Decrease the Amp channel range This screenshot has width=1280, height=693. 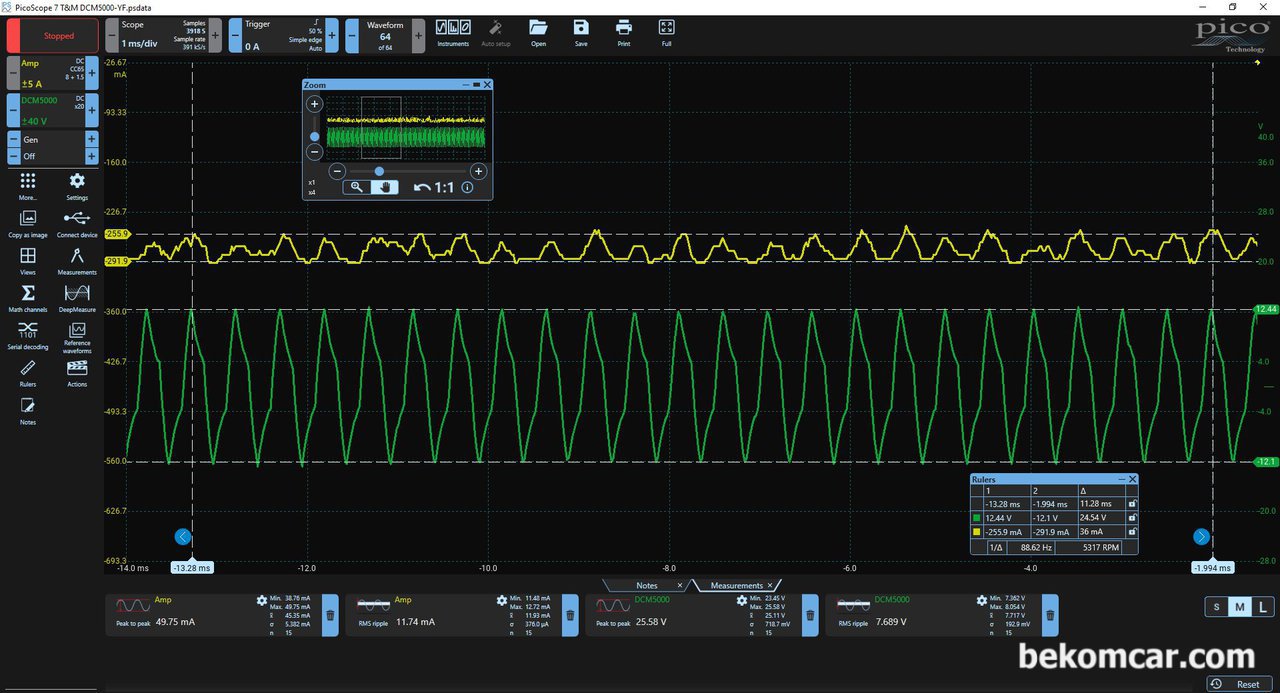click(13, 73)
